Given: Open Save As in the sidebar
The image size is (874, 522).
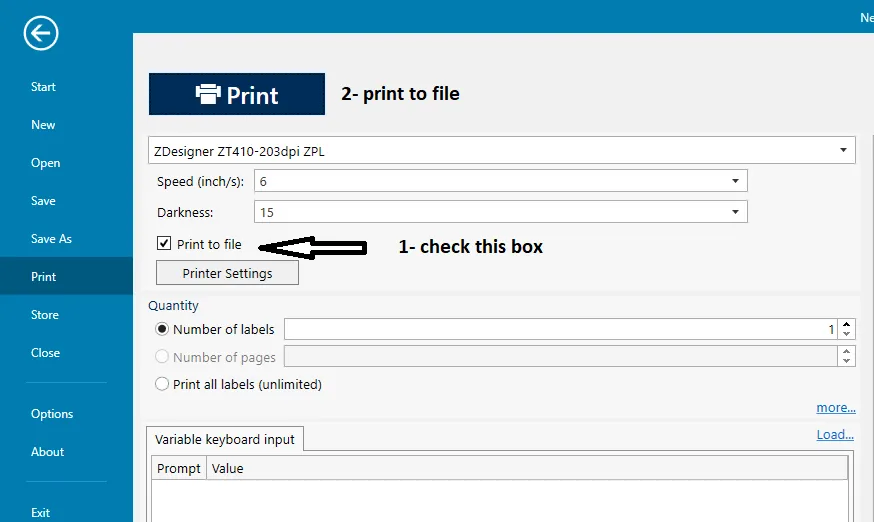Looking at the screenshot, I should [51, 239].
